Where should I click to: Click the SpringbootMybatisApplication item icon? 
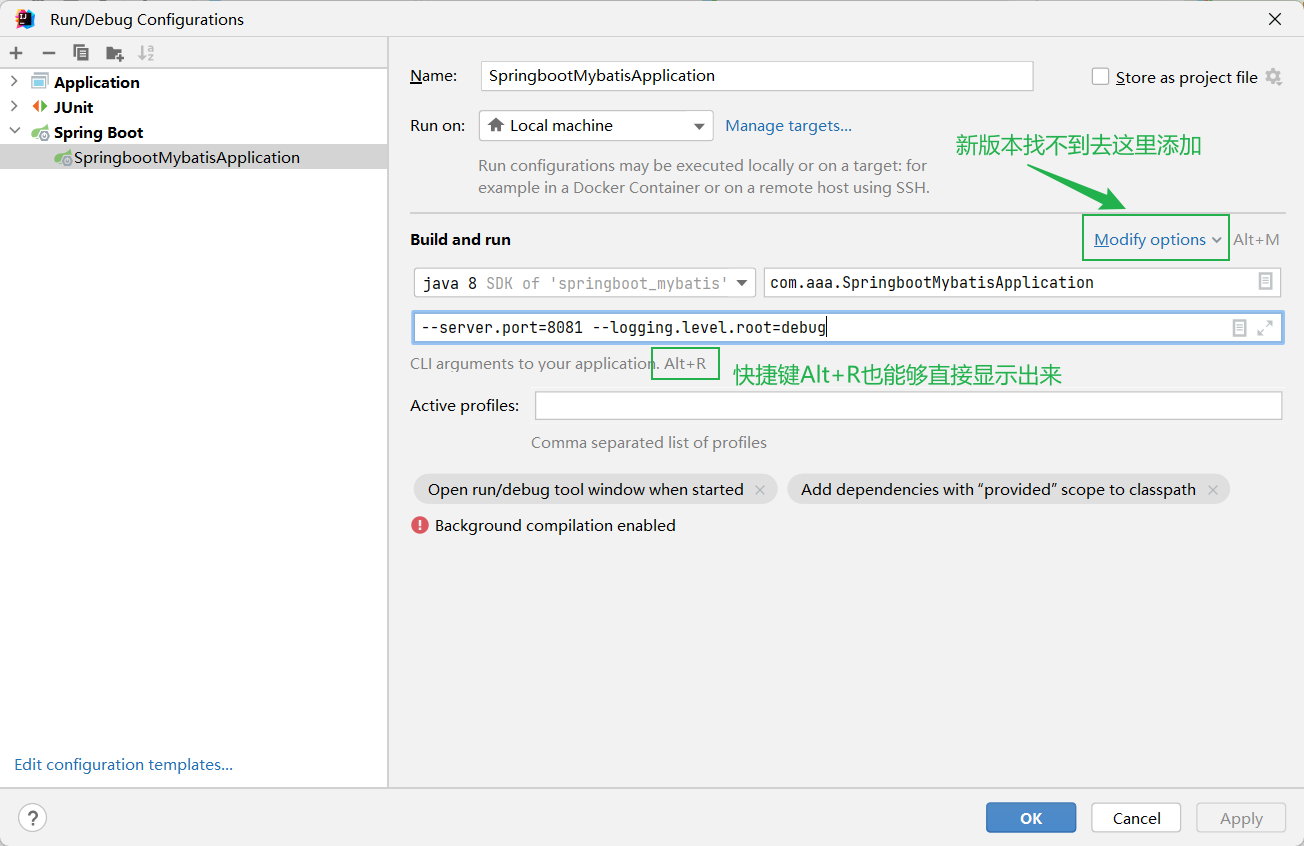(x=63, y=157)
